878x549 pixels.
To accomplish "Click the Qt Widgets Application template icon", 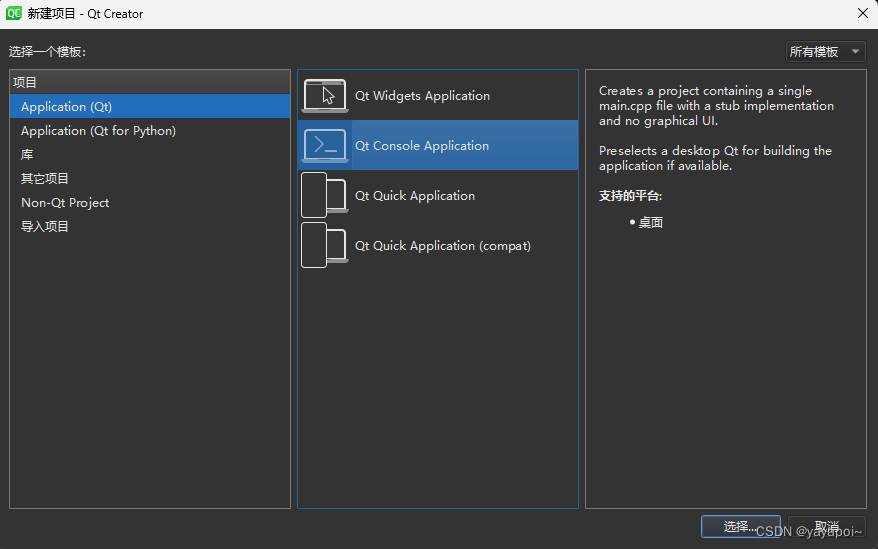I will coord(325,96).
